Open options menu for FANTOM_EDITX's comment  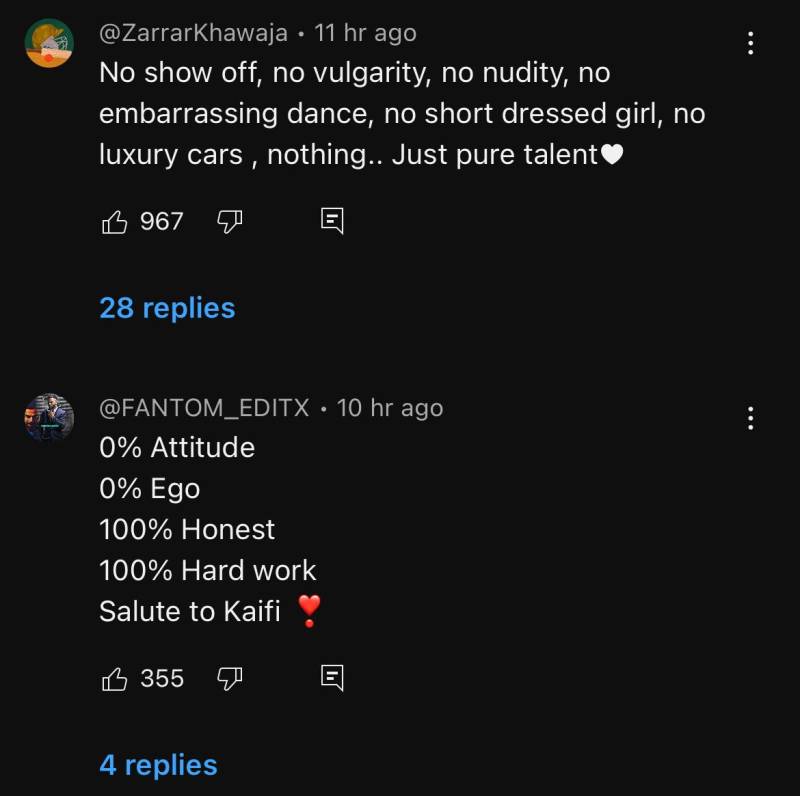click(x=750, y=418)
